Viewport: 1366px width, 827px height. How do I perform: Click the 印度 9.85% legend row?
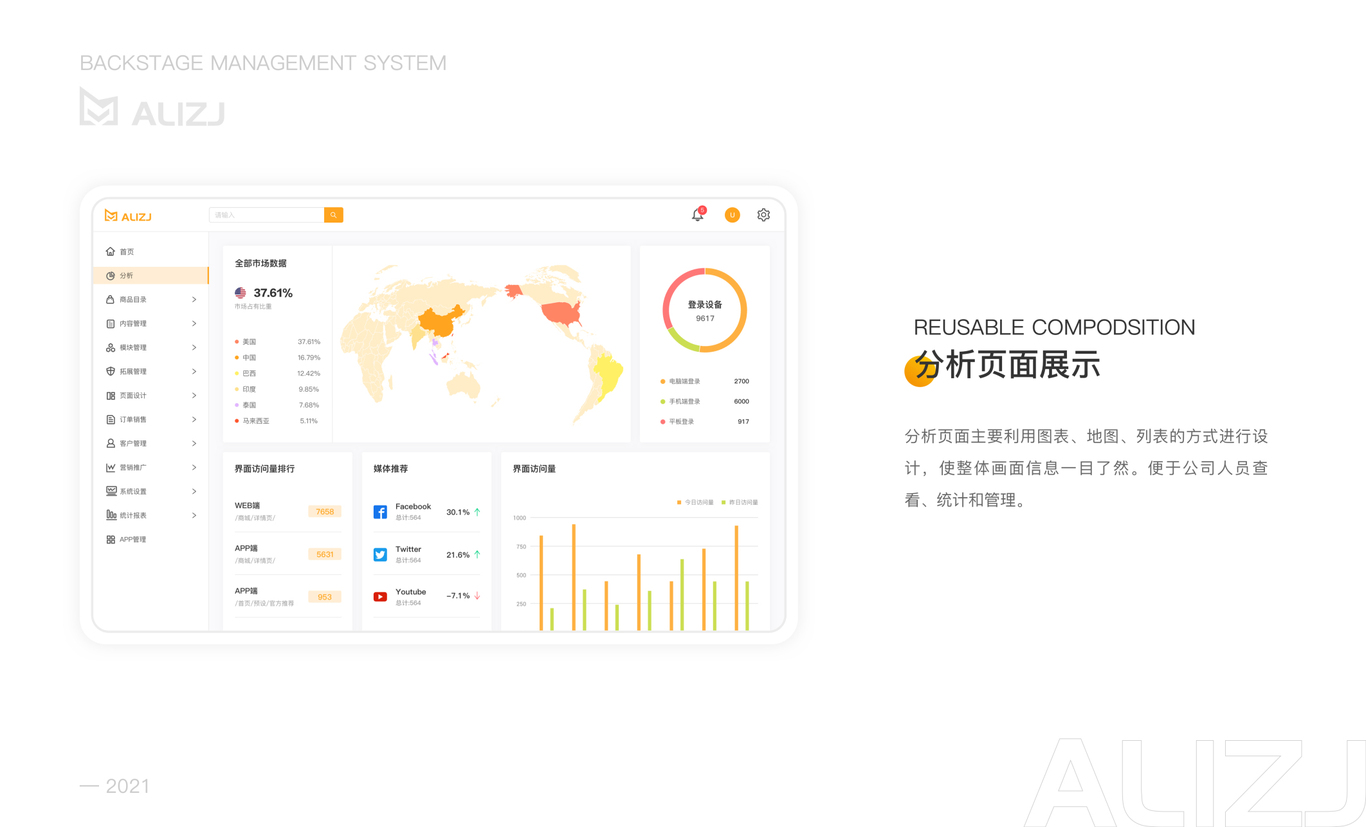(278, 389)
